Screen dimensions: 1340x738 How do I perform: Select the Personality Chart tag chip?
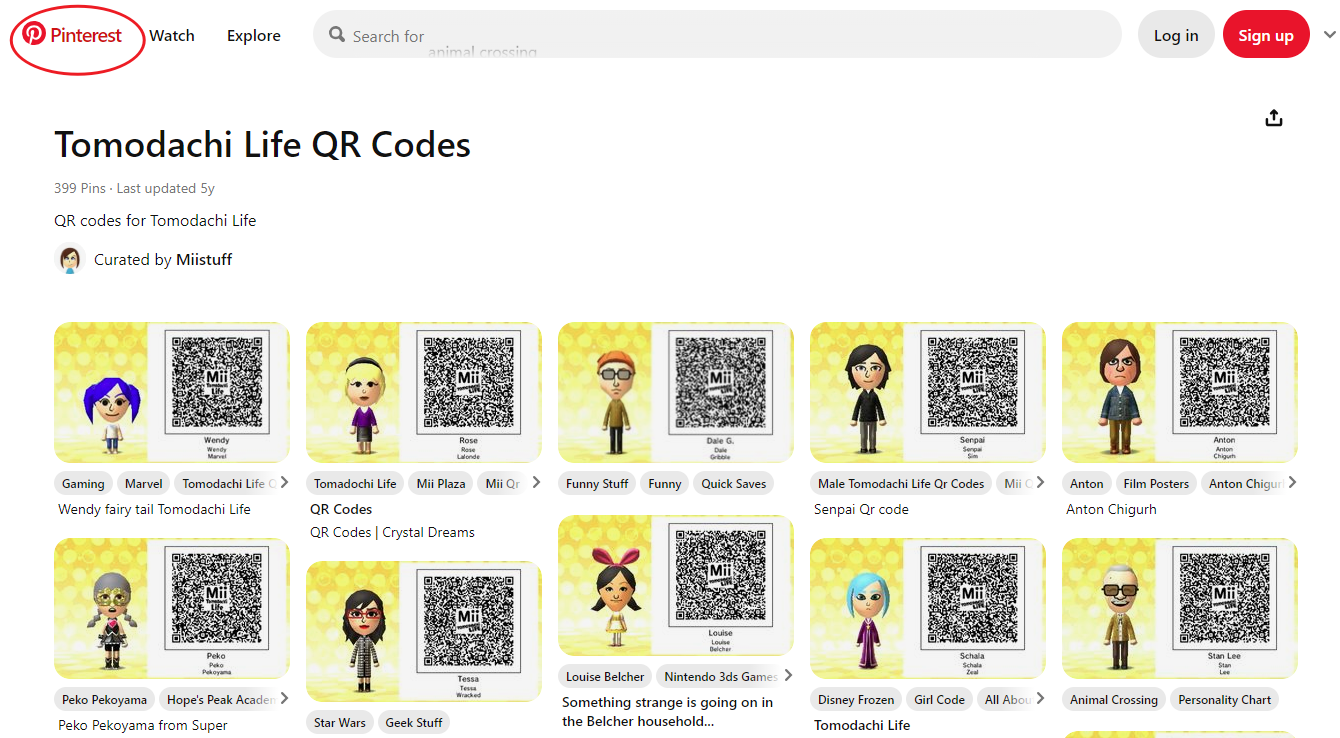point(1225,700)
